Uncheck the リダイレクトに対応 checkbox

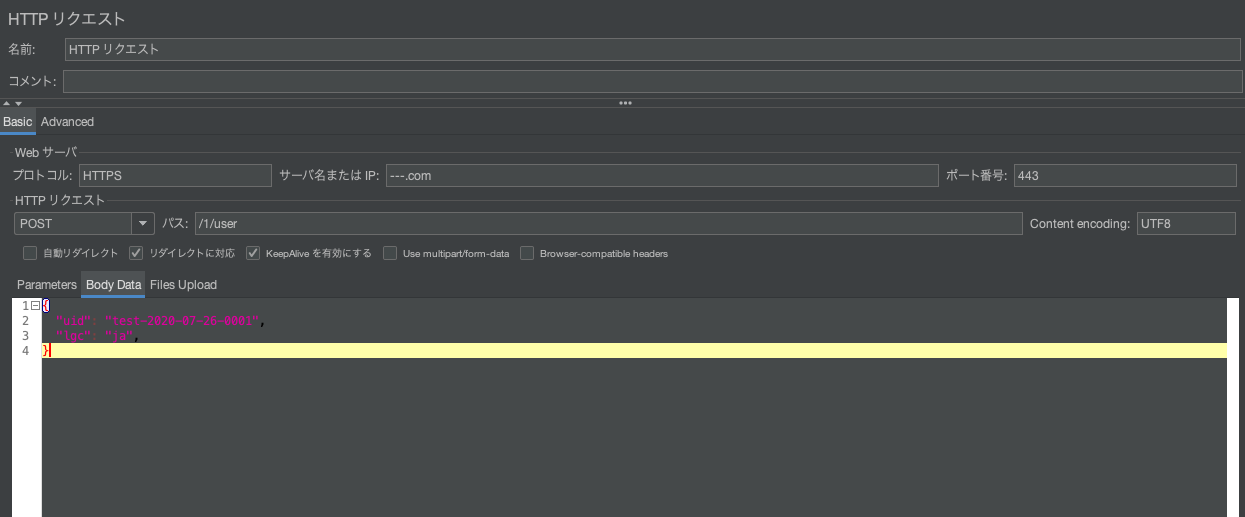136,253
